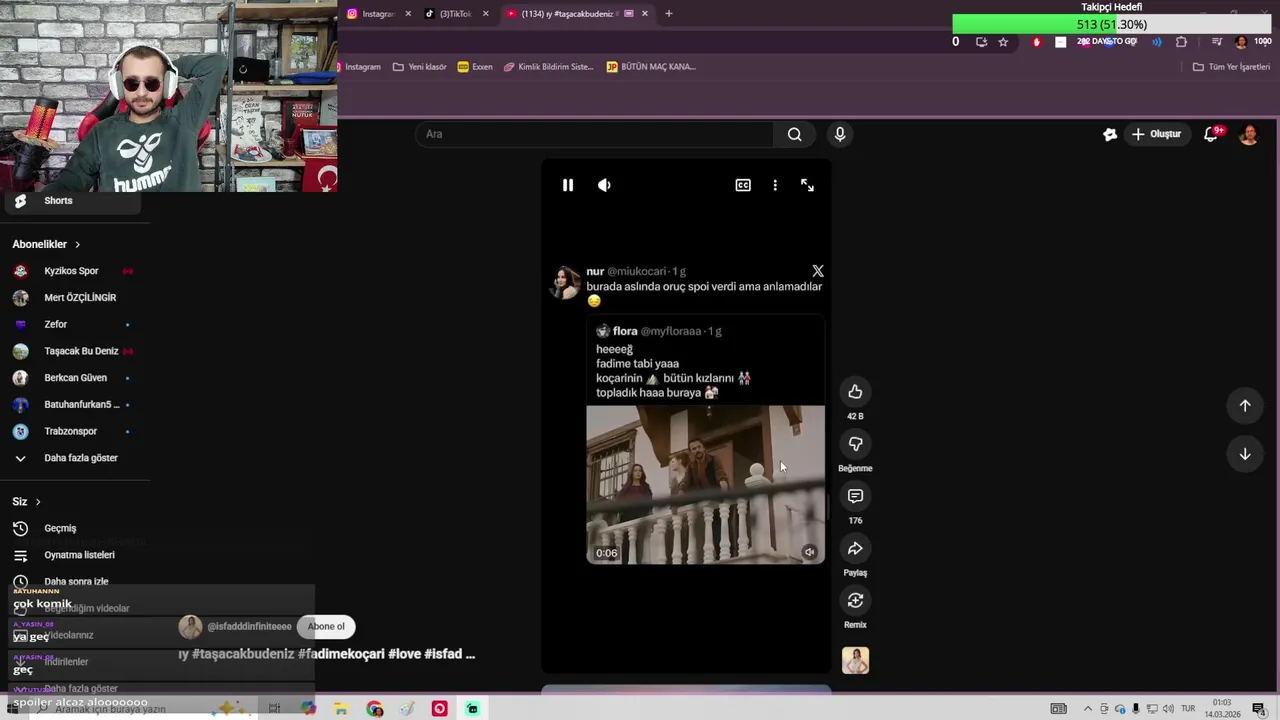This screenshot has width=1280, height=720.
Task: Open Shorts in the sidebar
Action: pos(72,201)
